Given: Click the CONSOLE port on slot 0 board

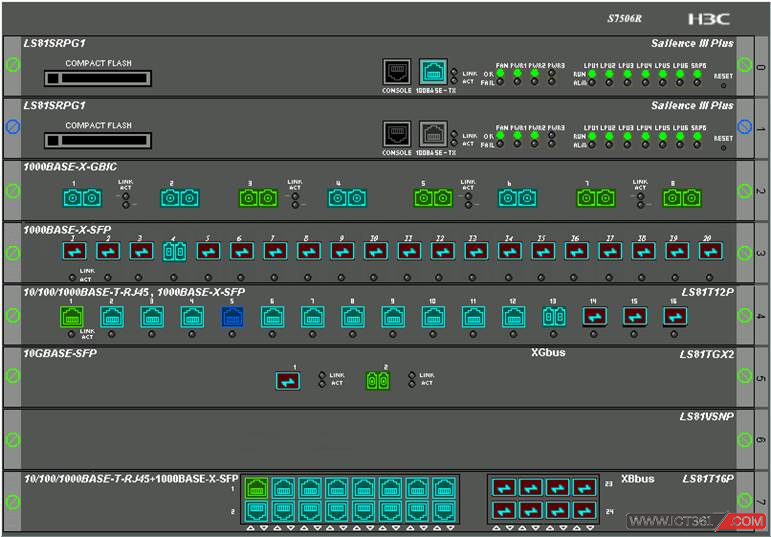Looking at the screenshot, I should (x=397, y=72).
